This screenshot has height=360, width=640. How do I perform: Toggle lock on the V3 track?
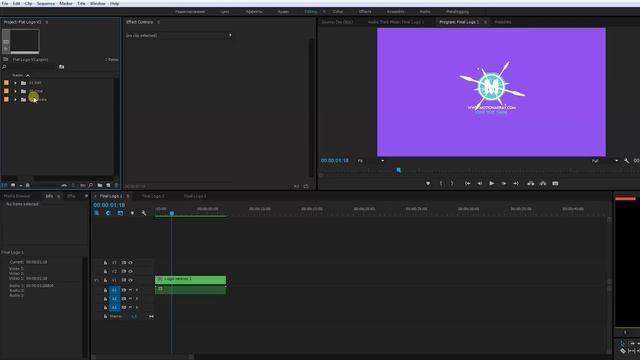coord(105,263)
